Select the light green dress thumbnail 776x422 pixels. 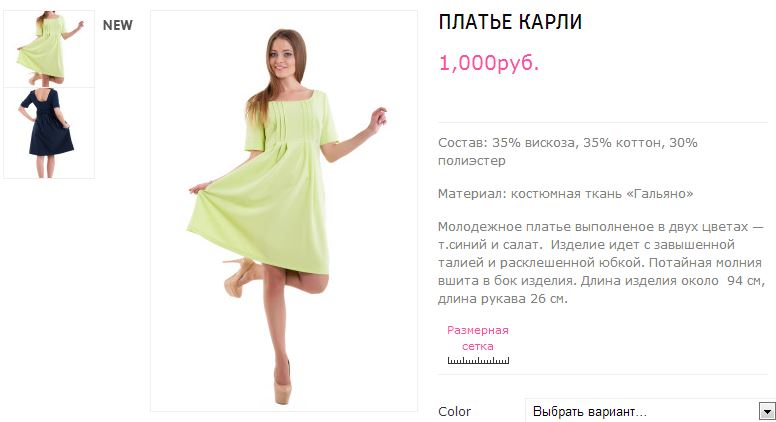49,48
